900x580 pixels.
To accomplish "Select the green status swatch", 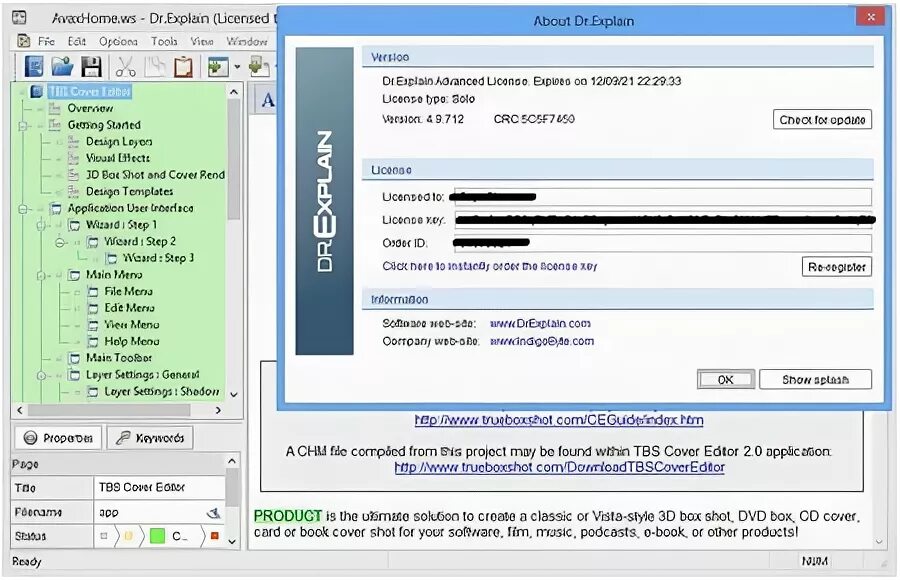I will 157,536.
